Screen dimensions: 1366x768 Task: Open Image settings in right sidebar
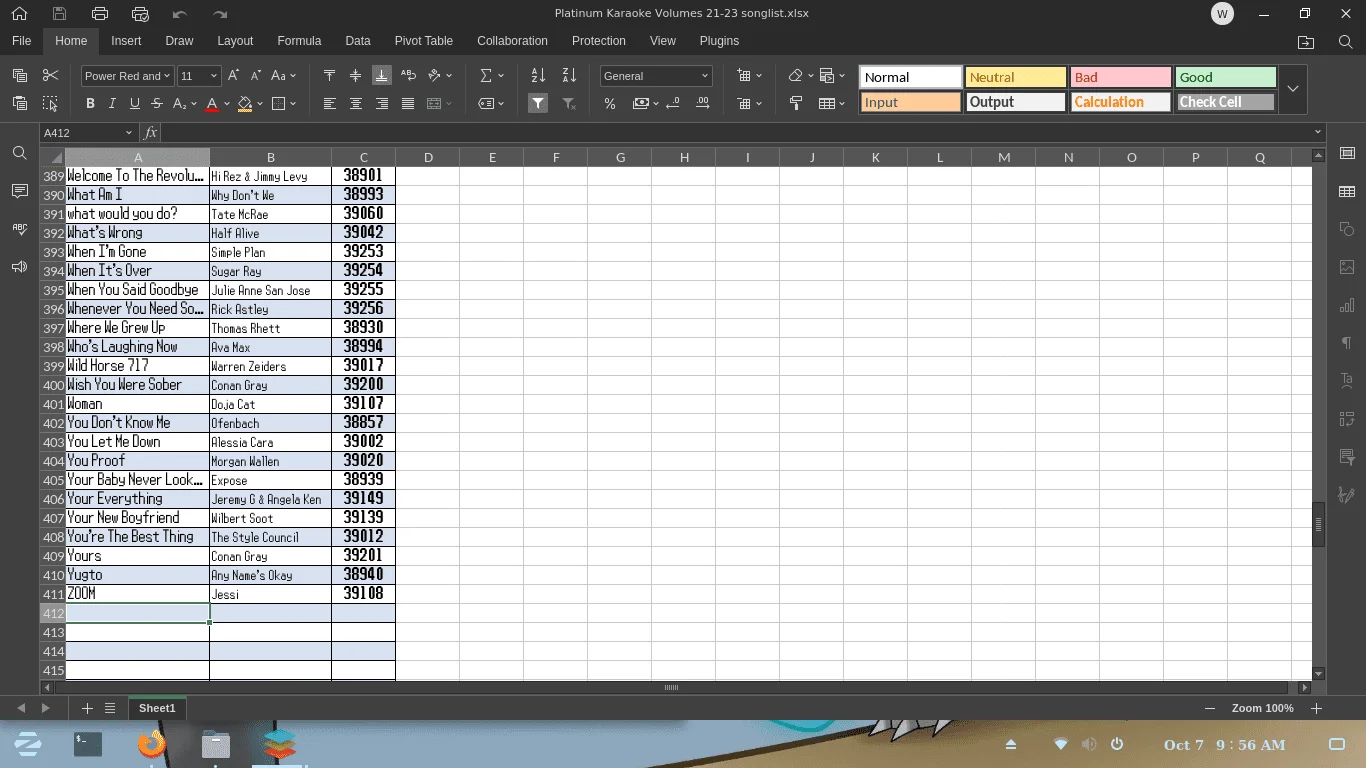click(x=1347, y=267)
